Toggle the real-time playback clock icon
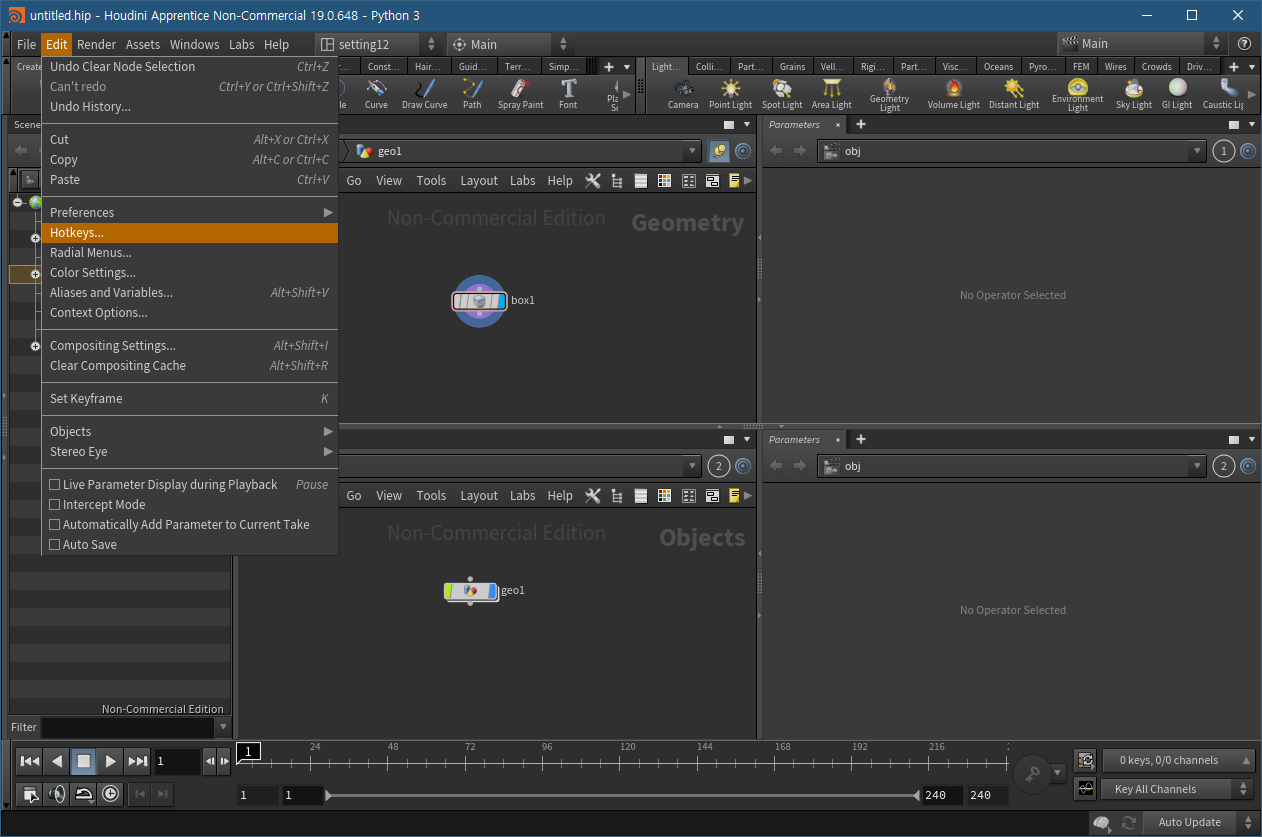Image resolution: width=1262 pixels, height=837 pixels. click(x=110, y=794)
